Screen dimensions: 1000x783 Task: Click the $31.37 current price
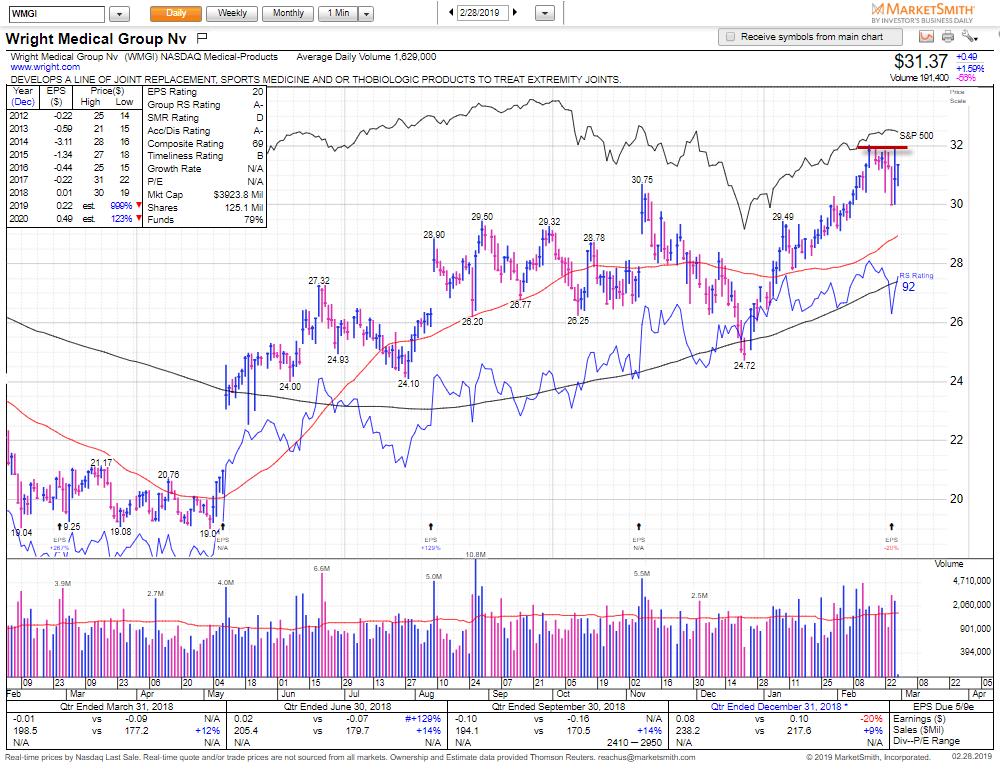[x=920, y=61]
